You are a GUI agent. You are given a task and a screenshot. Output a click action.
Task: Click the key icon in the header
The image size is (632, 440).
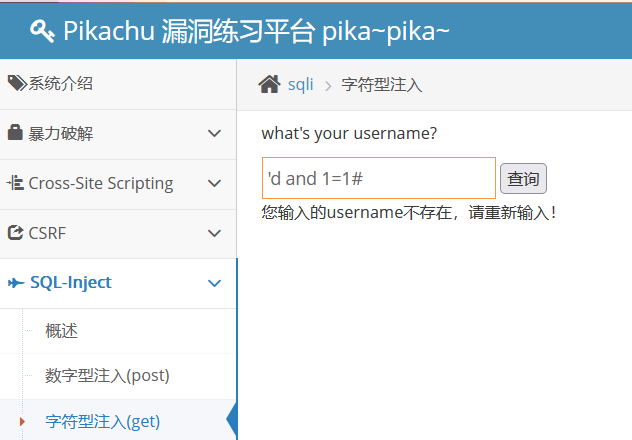pos(43,31)
